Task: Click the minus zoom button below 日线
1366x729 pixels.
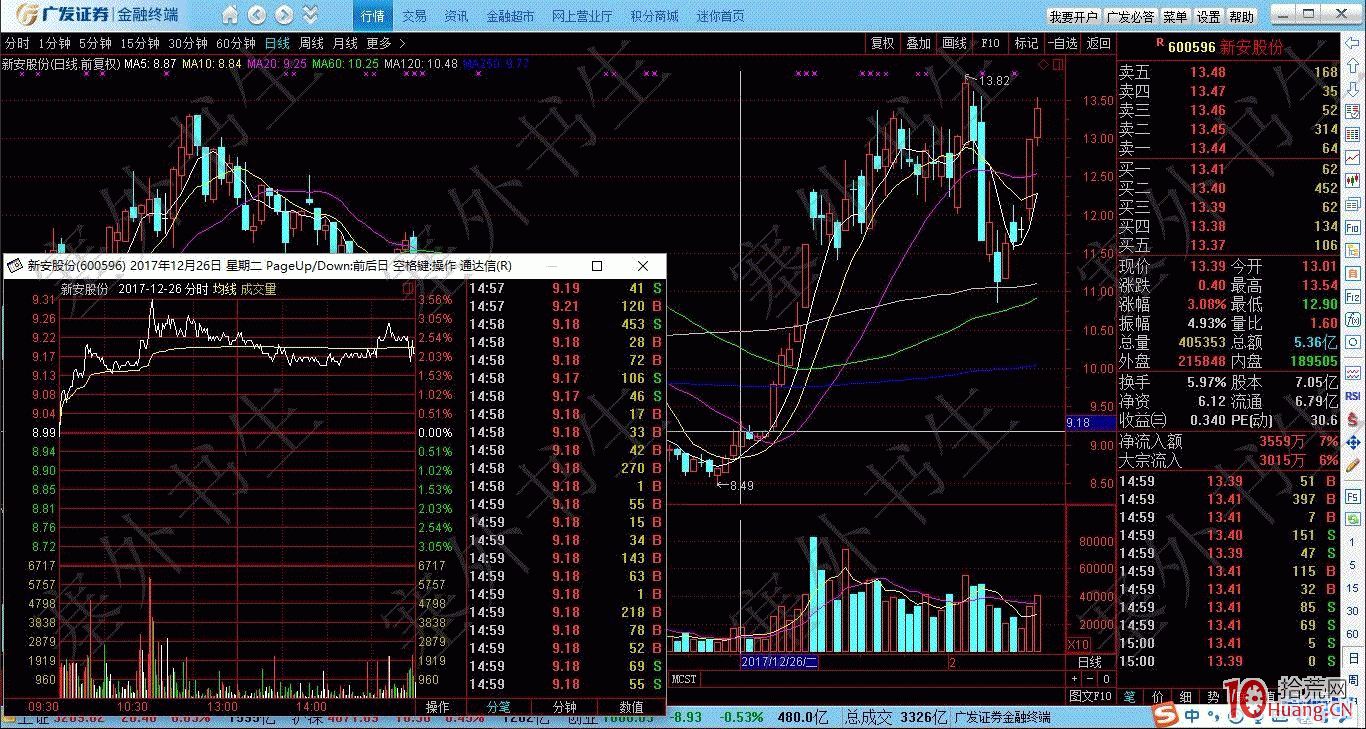Action: [1089, 678]
